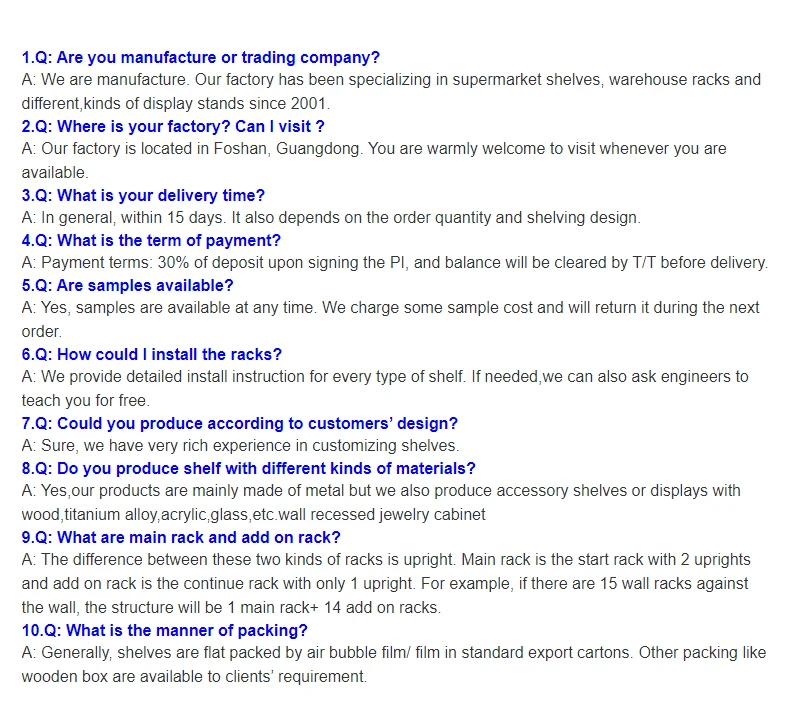Select question 8 about different kinds of materials
790x706 pixels.
click(x=248, y=468)
